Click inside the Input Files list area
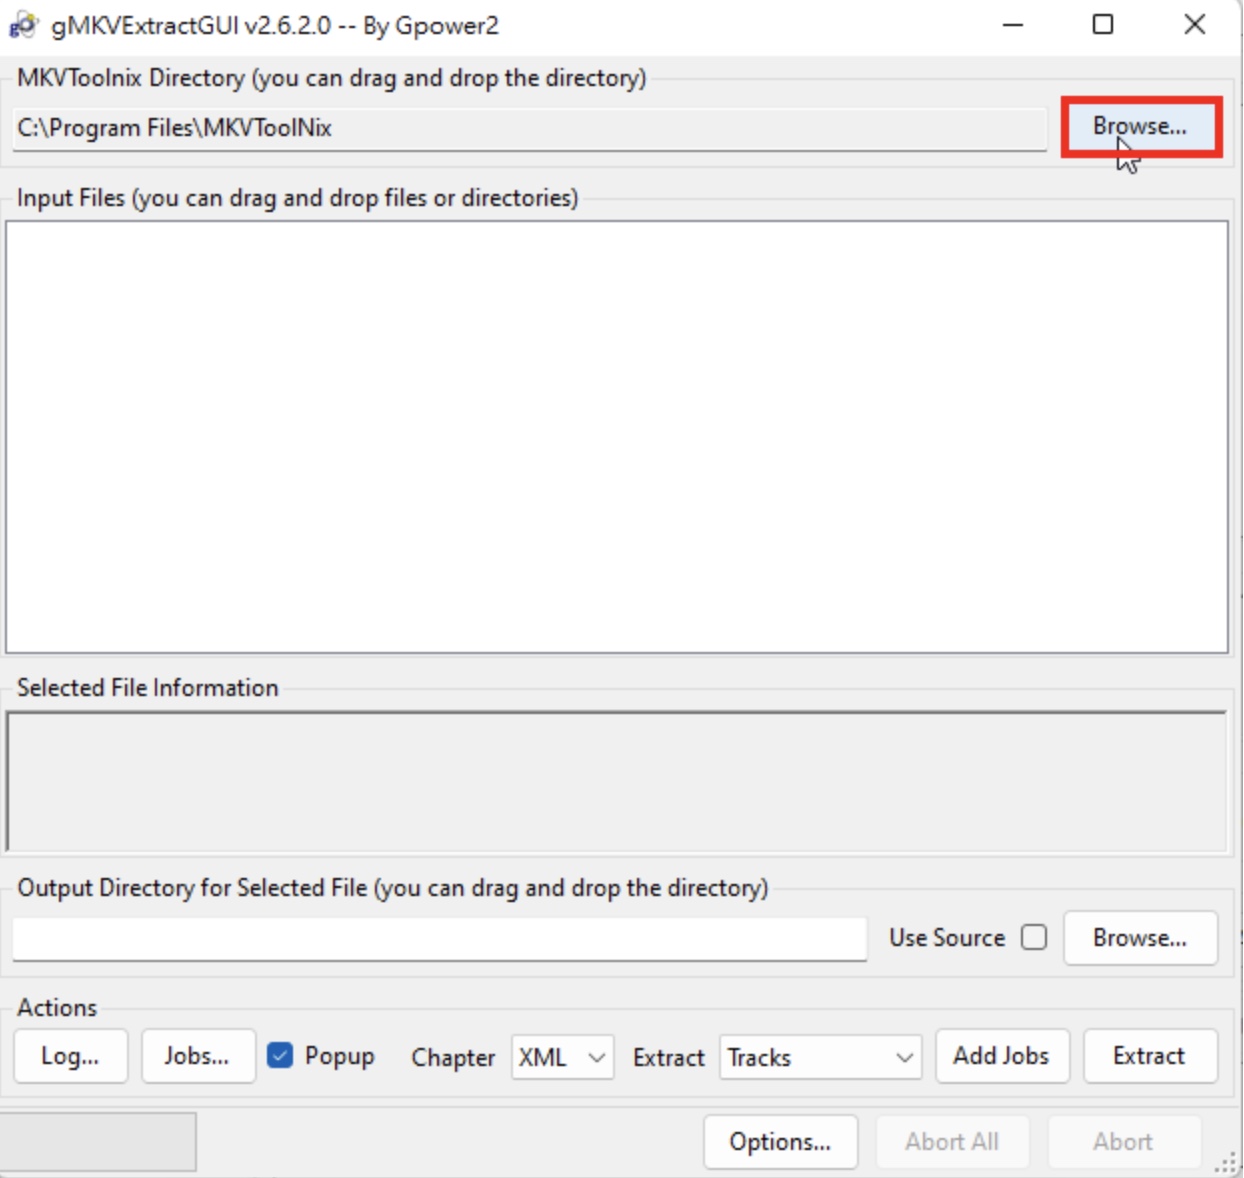The width and height of the screenshot is (1244, 1178). coord(617,437)
